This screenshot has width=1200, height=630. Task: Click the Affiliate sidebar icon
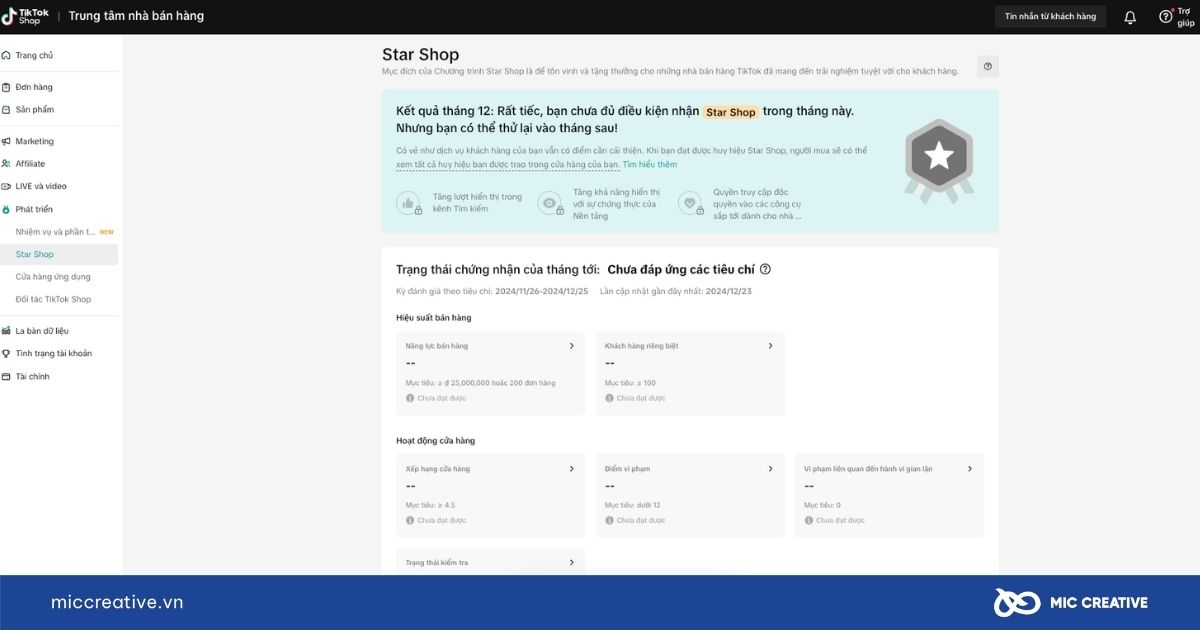(x=6, y=163)
